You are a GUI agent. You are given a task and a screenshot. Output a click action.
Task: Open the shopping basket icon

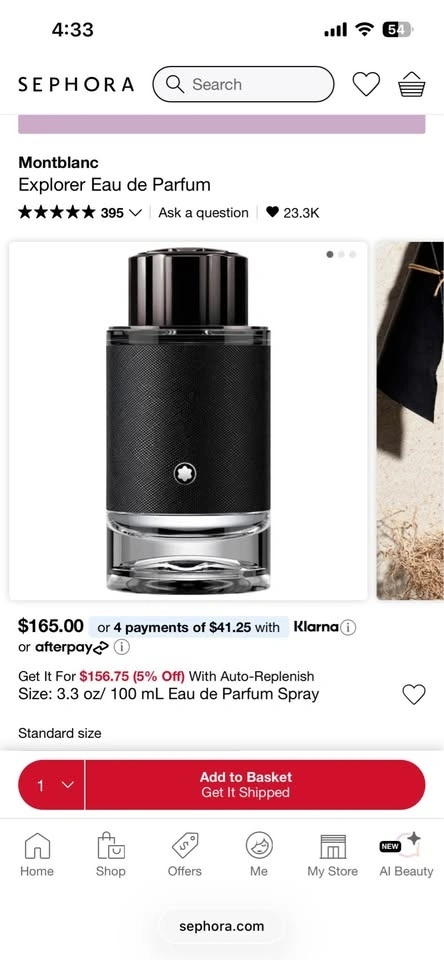[x=412, y=84]
